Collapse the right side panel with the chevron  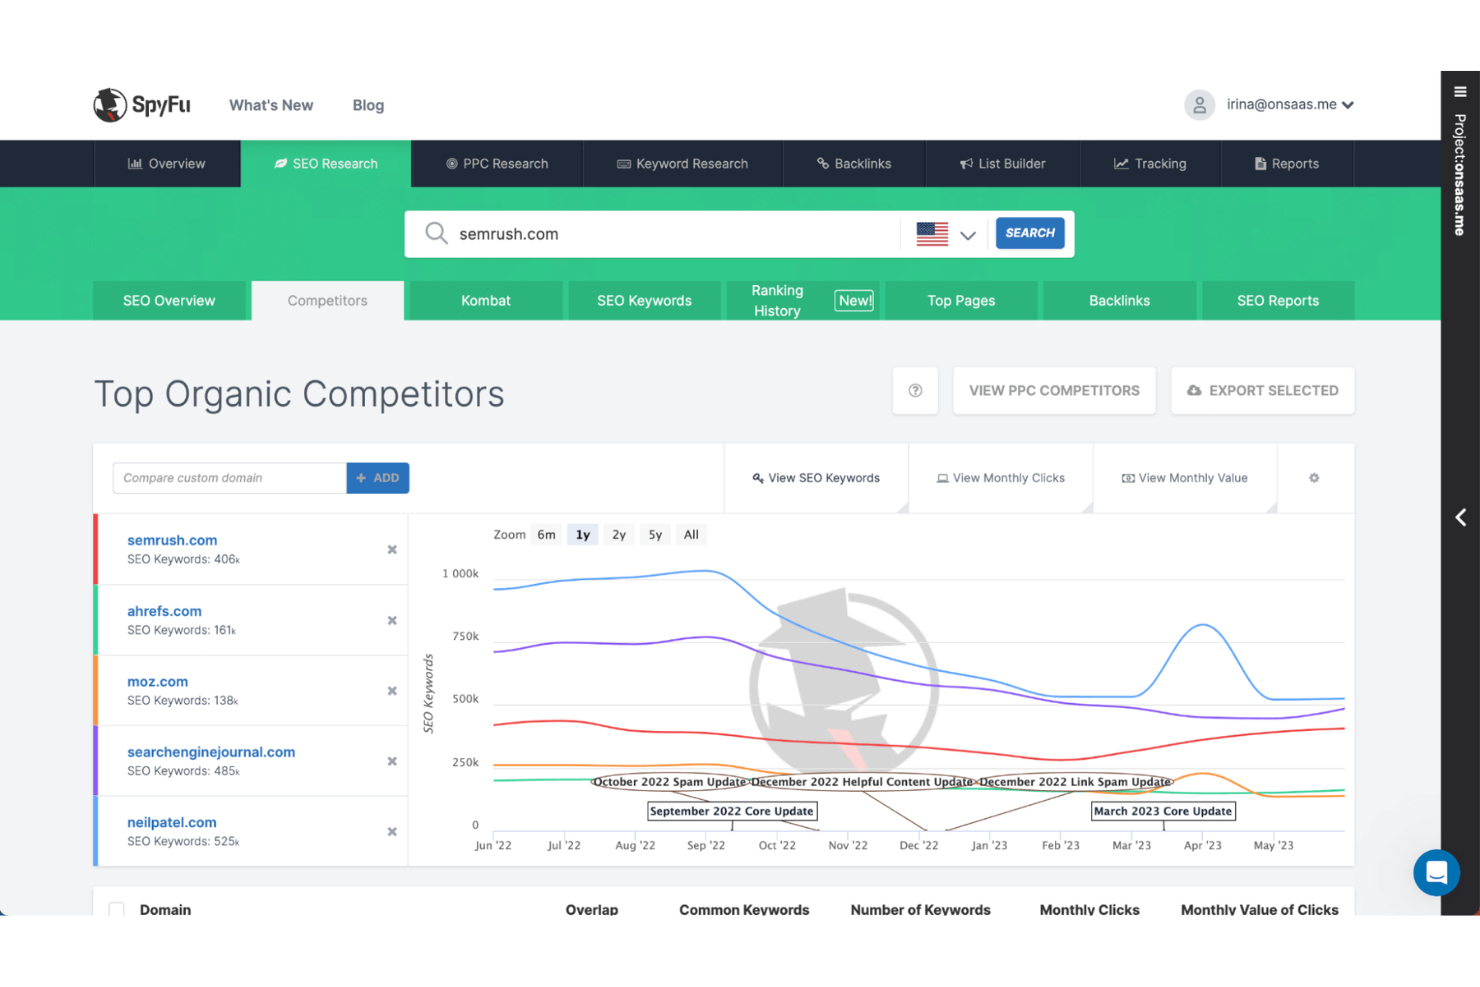click(1459, 517)
